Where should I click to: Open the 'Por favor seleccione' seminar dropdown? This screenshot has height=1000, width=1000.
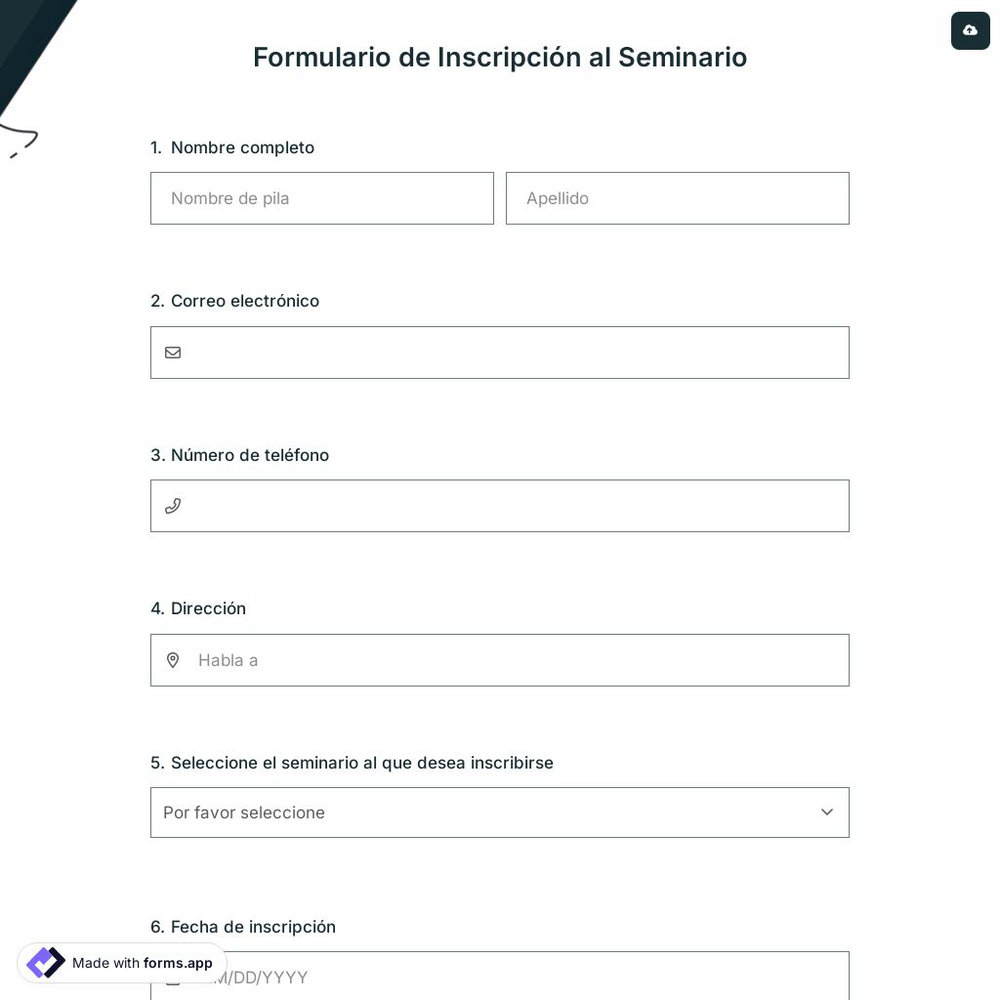pyautogui.click(x=500, y=812)
